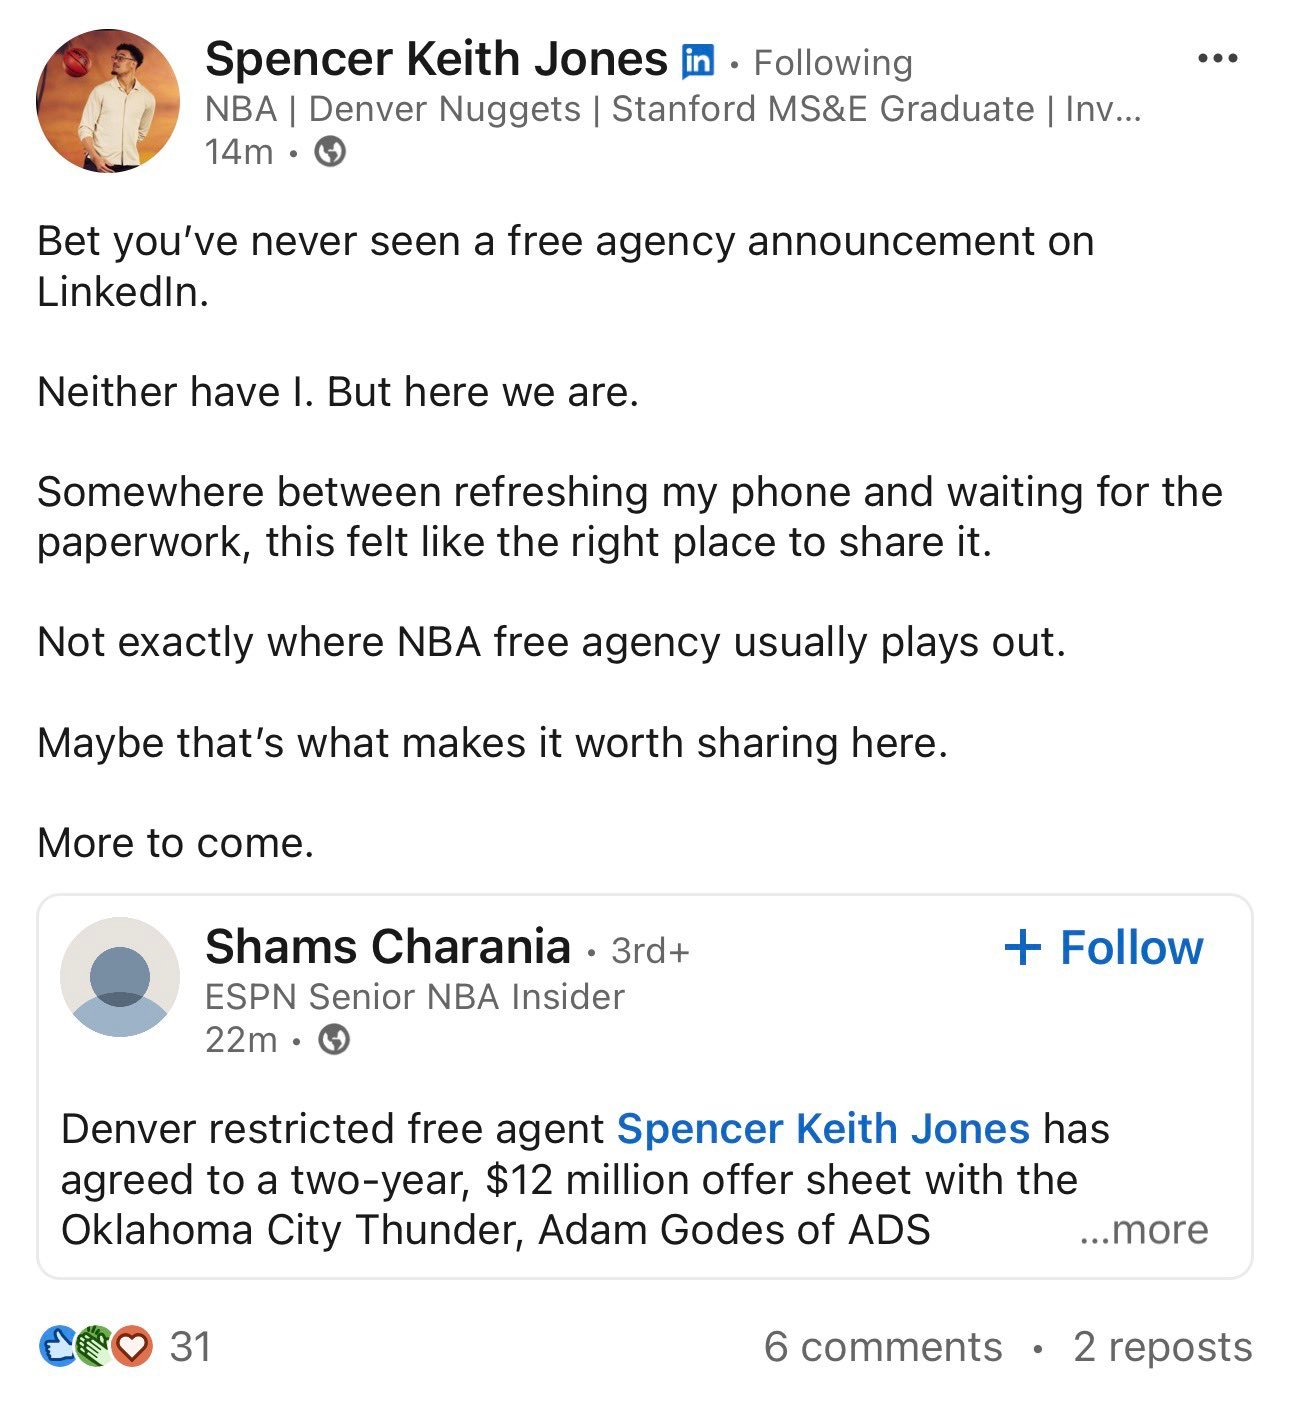View the 2 reposts
Image resolution: width=1290 pixels, height=1402 pixels.
tap(1163, 1347)
